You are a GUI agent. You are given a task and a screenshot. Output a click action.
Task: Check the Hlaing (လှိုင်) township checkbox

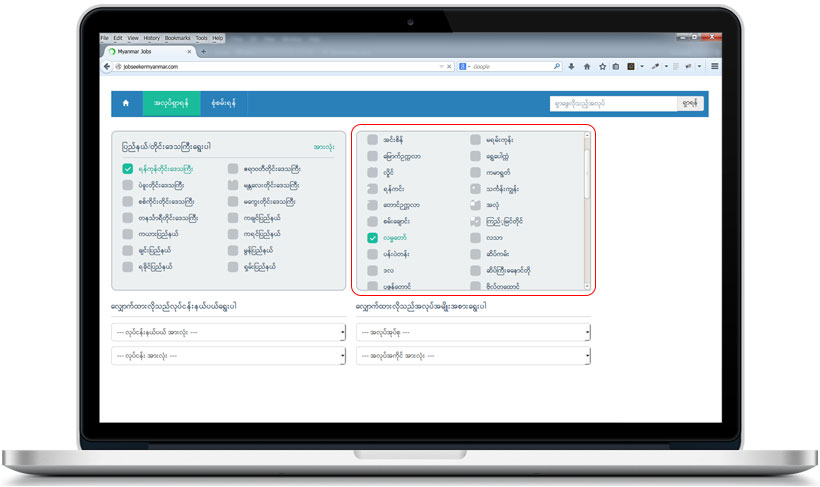(x=372, y=172)
